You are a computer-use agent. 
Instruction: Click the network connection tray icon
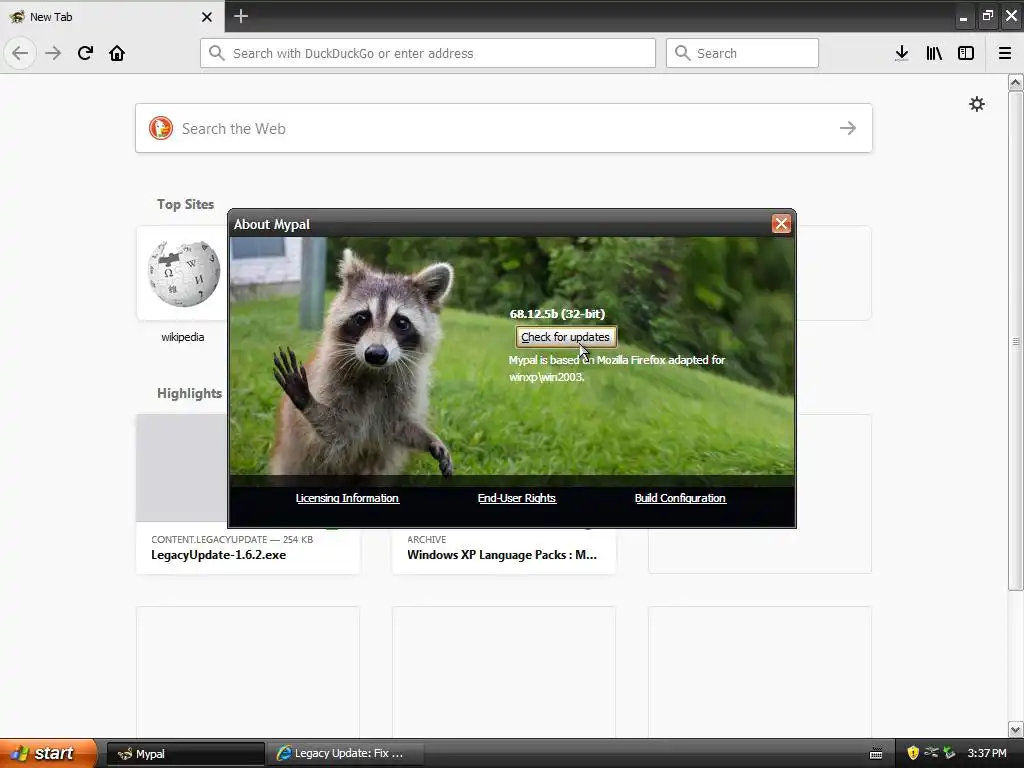click(931, 753)
